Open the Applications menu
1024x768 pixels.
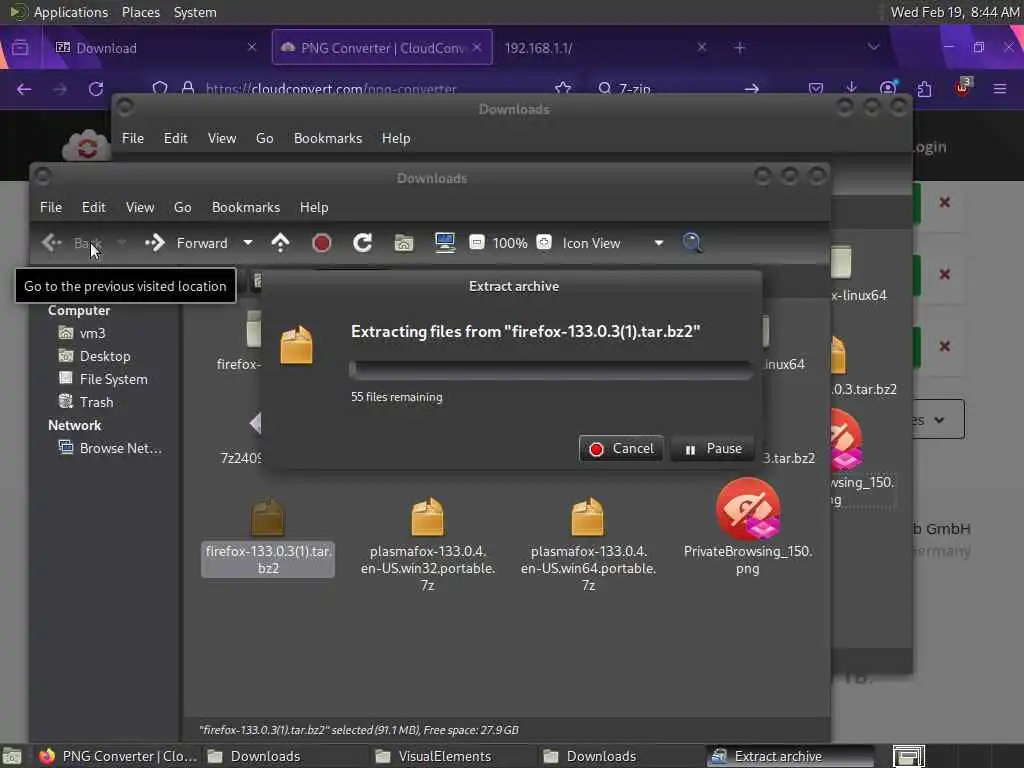coord(71,12)
